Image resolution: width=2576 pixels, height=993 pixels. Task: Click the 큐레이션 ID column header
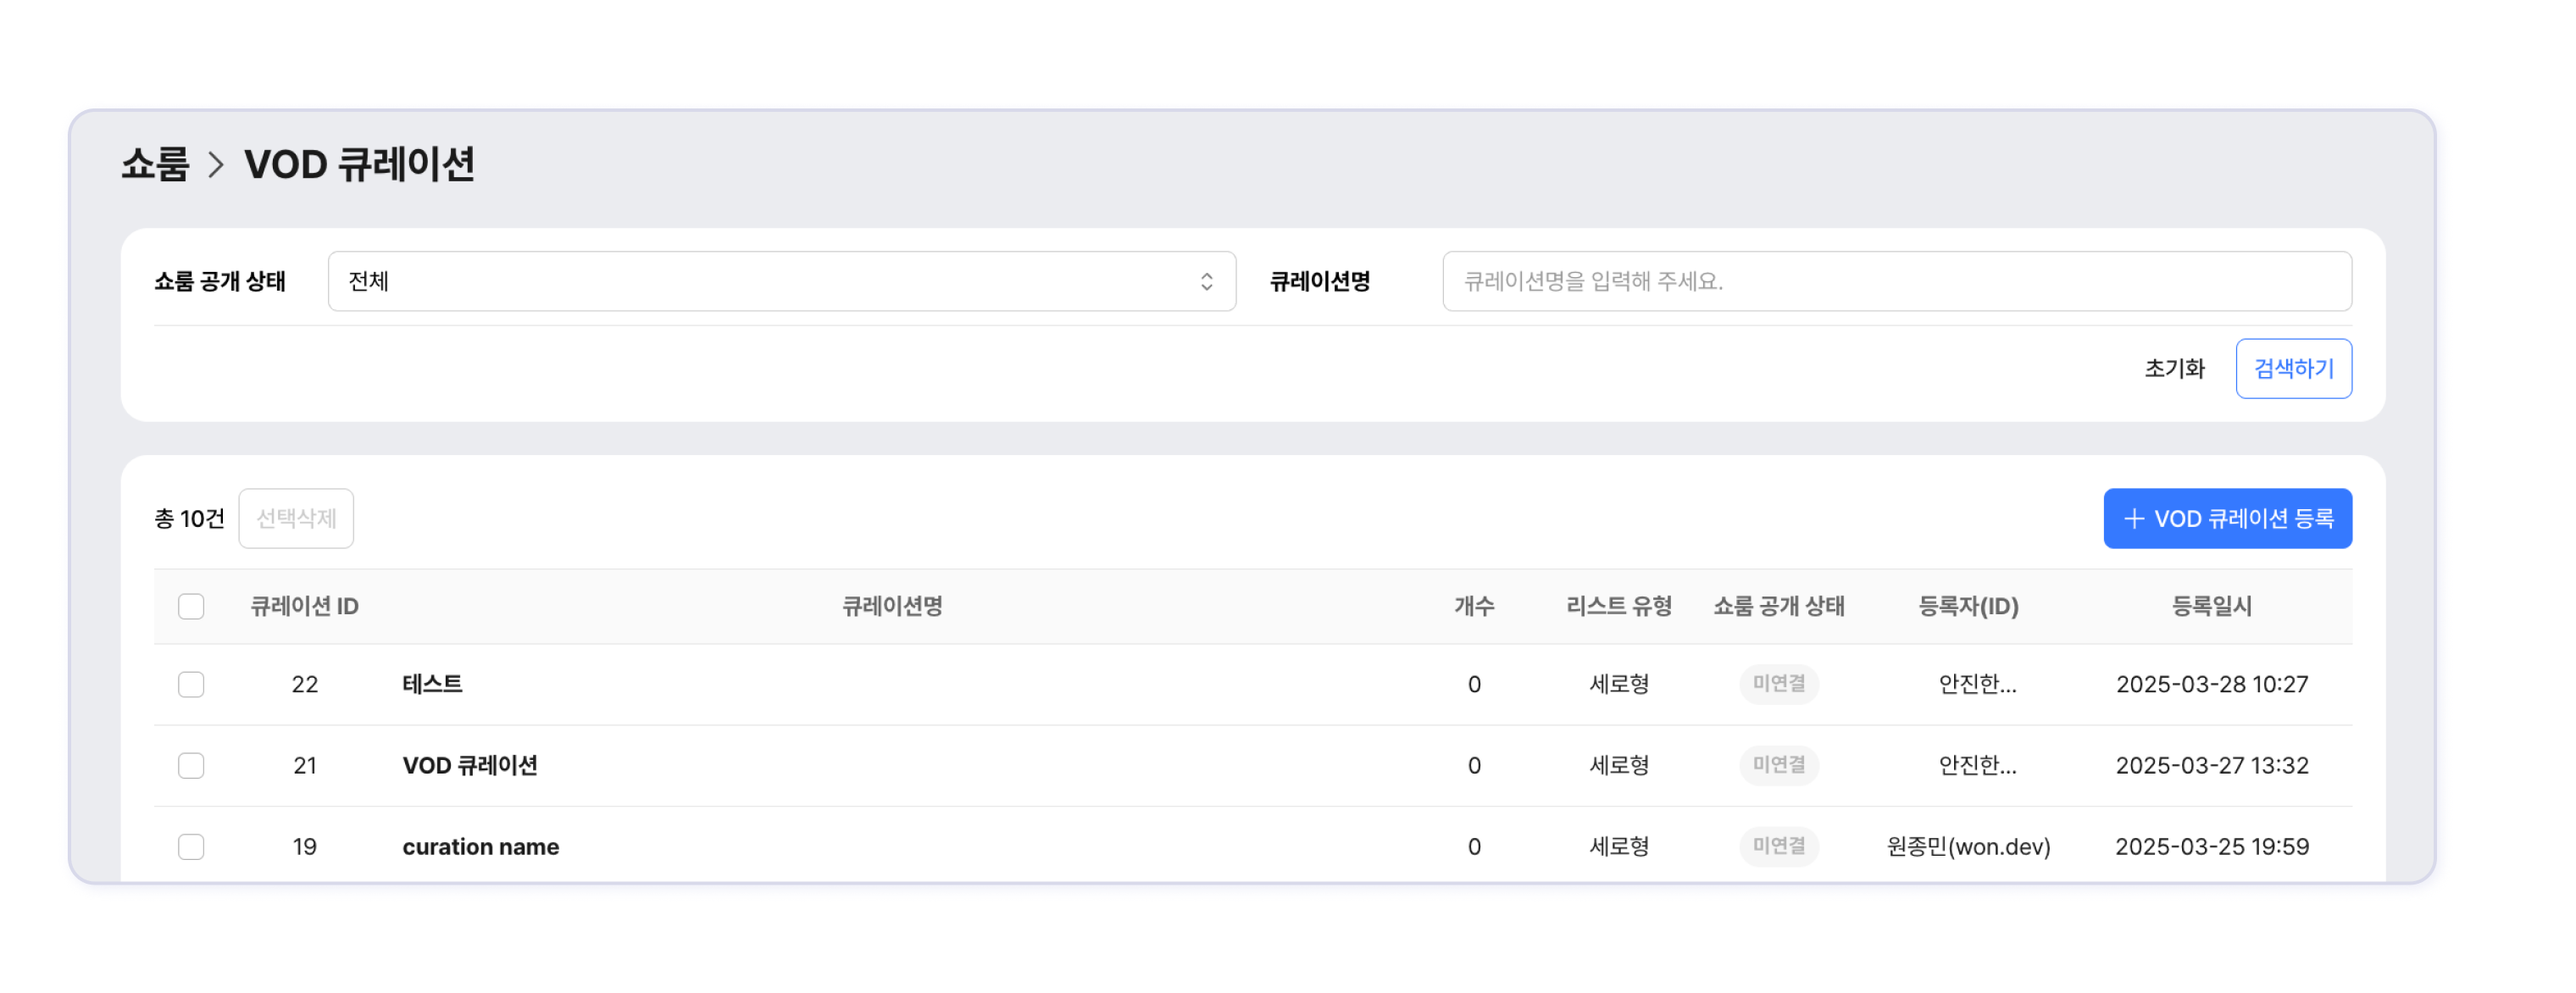pyautogui.click(x=304, y=606)
